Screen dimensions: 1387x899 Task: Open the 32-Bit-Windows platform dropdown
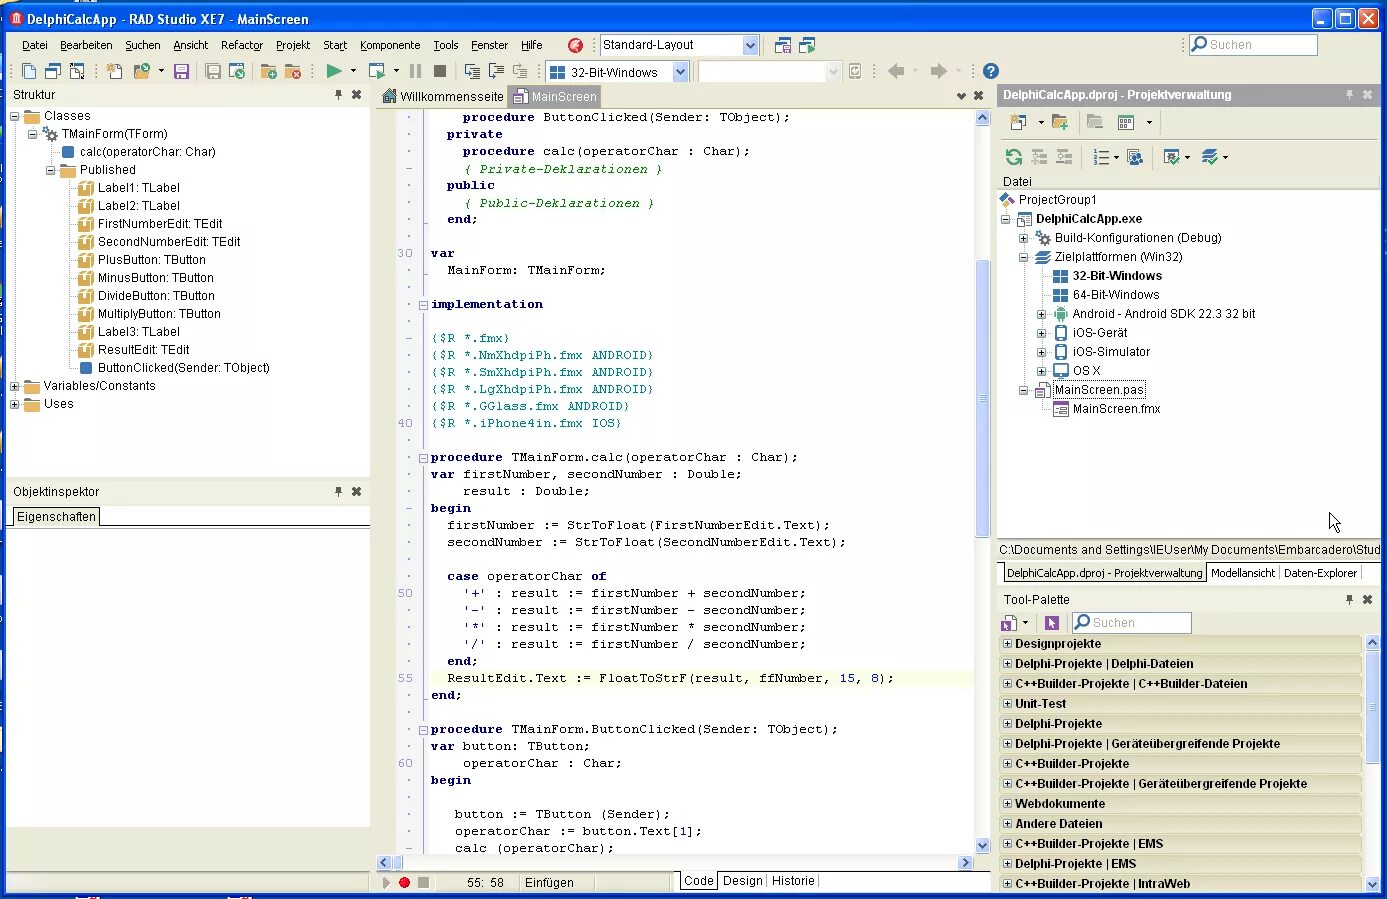[680, 72]
